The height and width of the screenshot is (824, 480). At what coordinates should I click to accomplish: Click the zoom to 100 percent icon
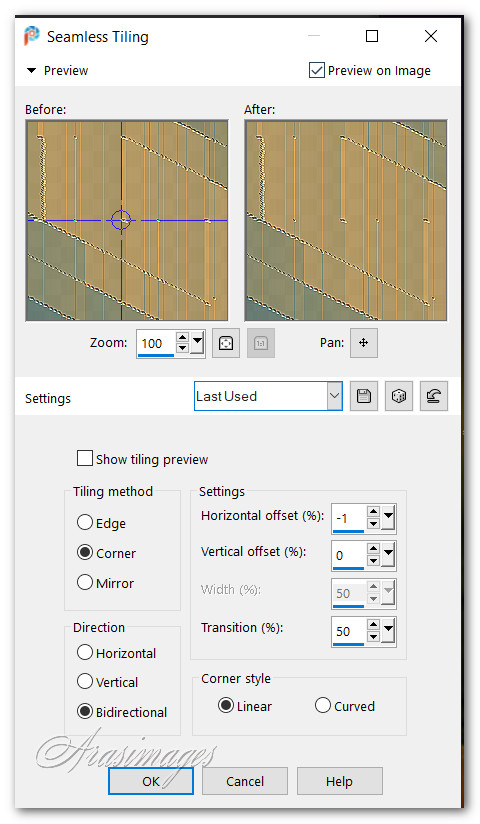pyautogui.click(x=261, y=343)
